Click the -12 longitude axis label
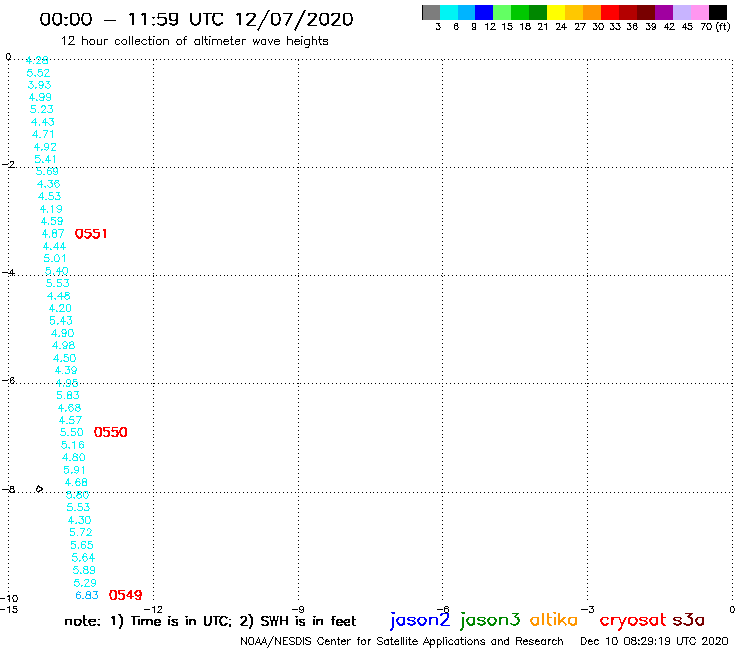The width and height of the screenshot is (740, 650). click(x=153, y=609)
